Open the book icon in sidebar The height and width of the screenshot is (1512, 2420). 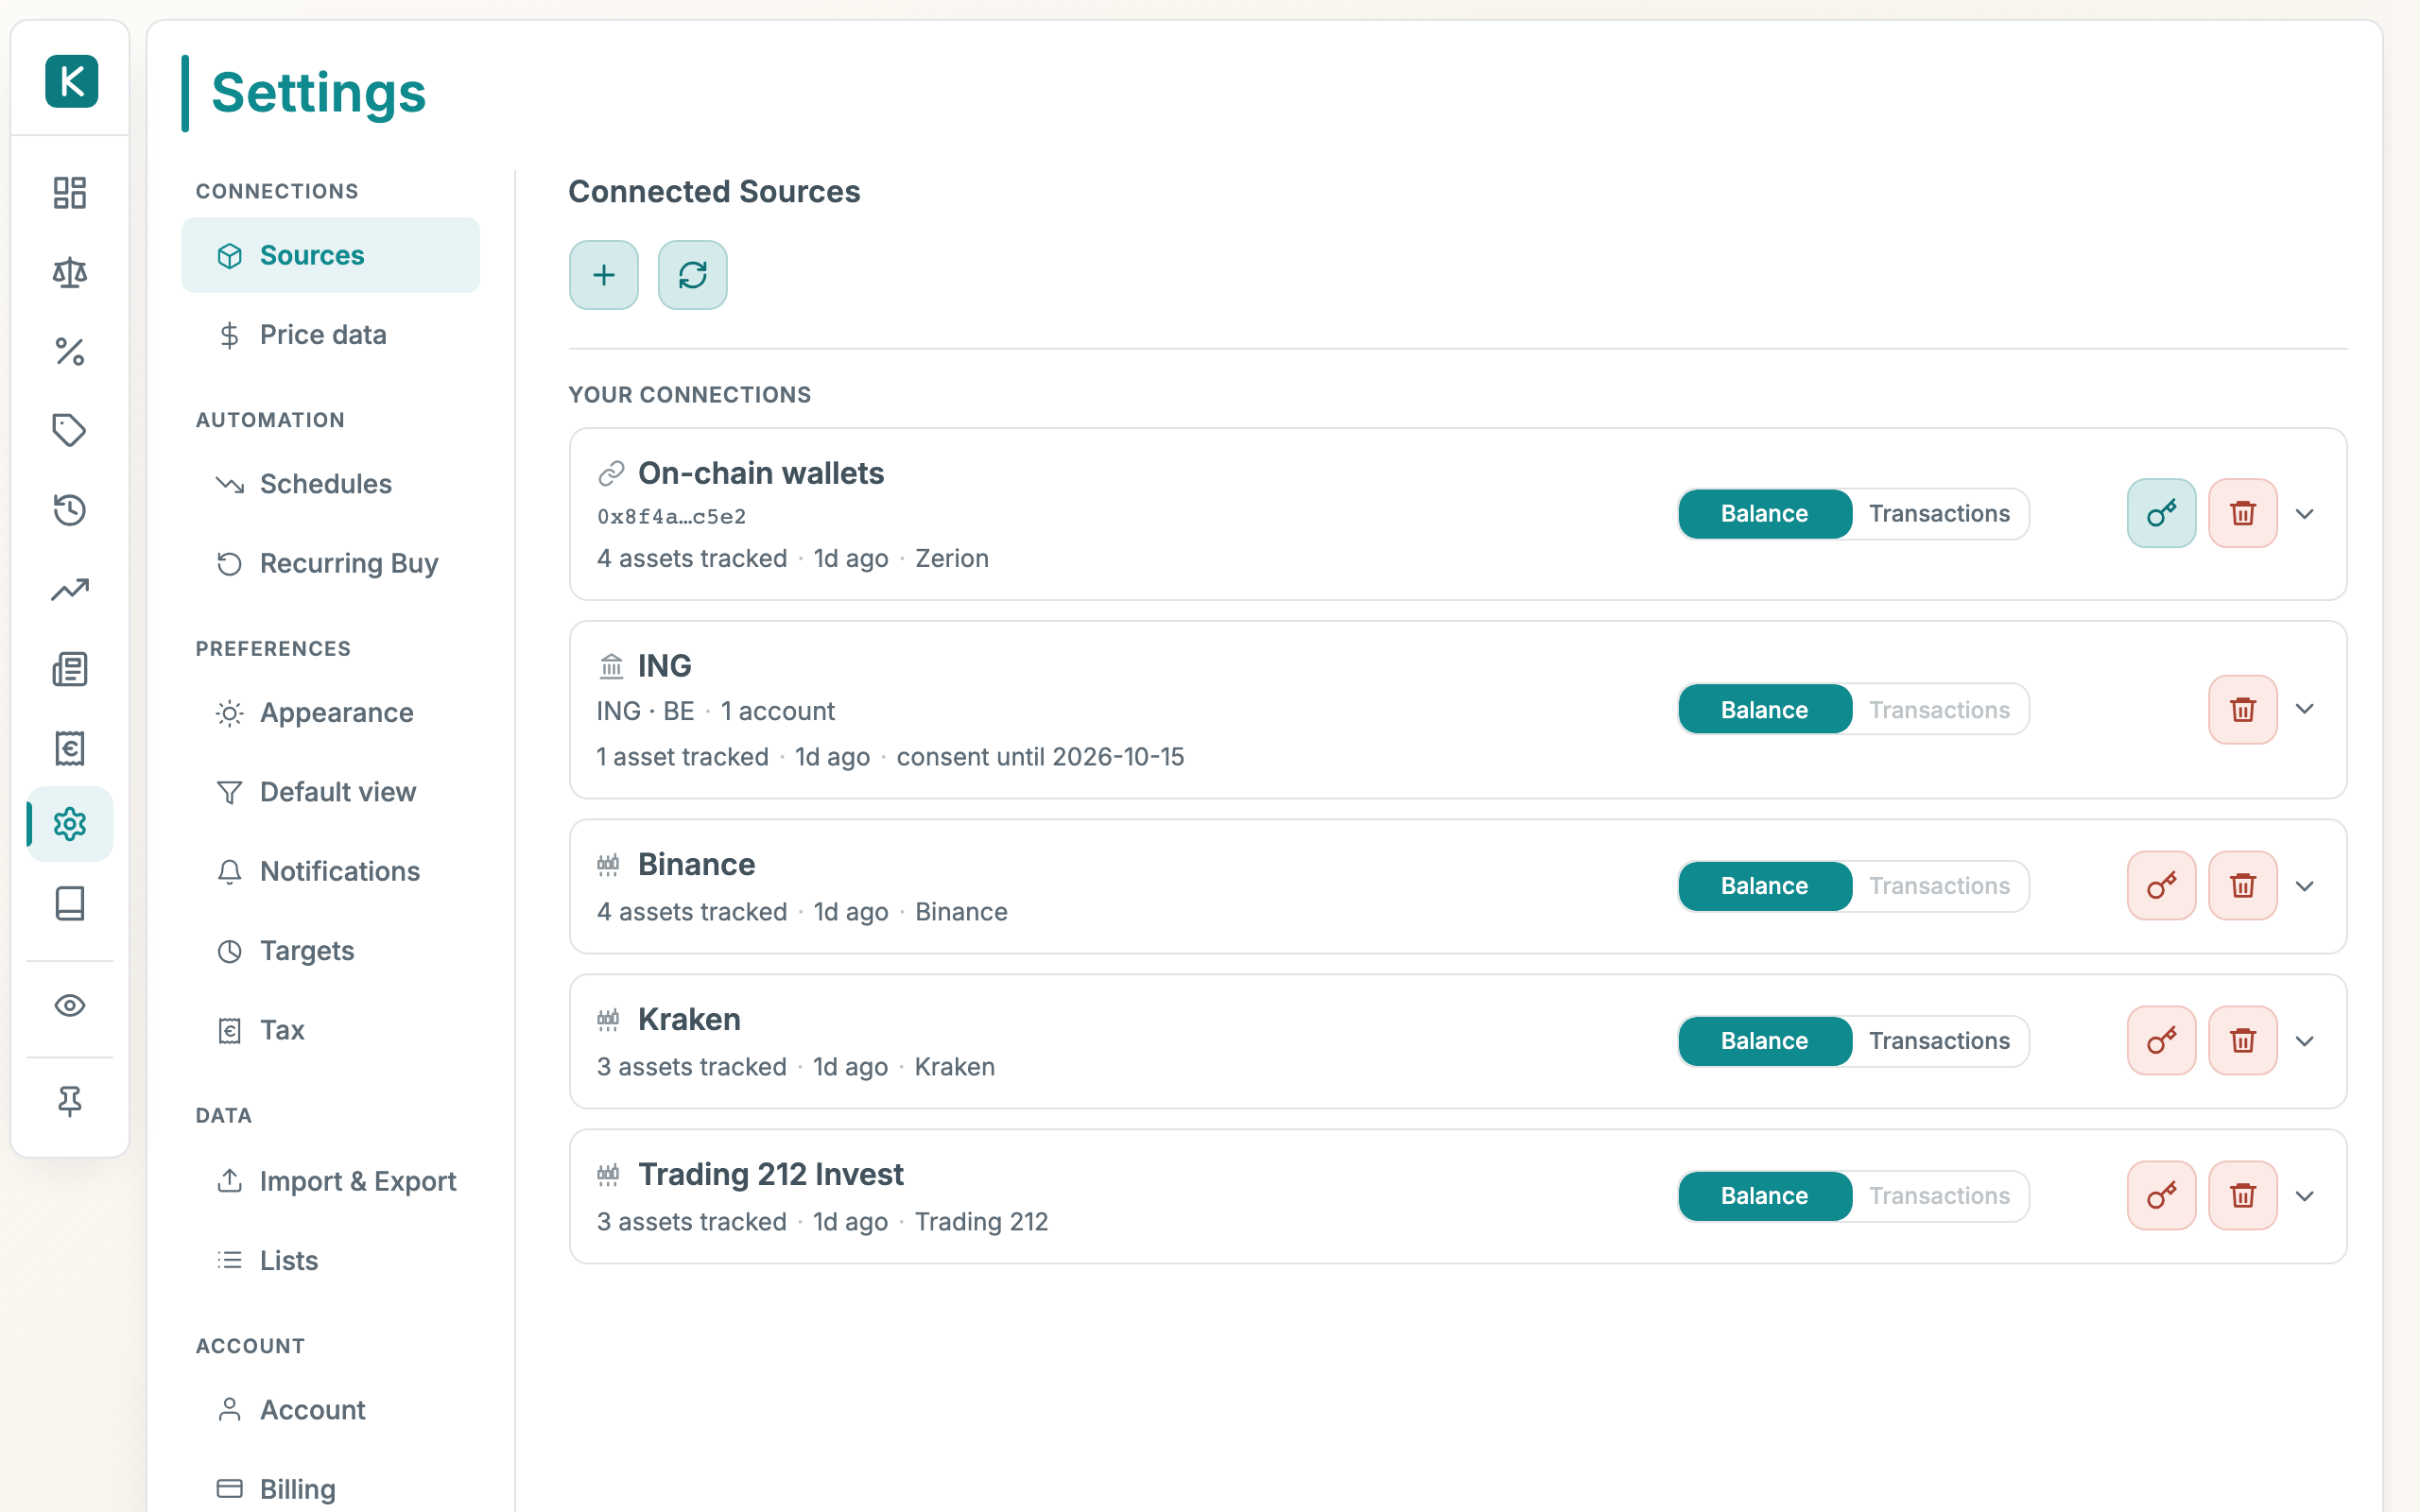(70, 904)
